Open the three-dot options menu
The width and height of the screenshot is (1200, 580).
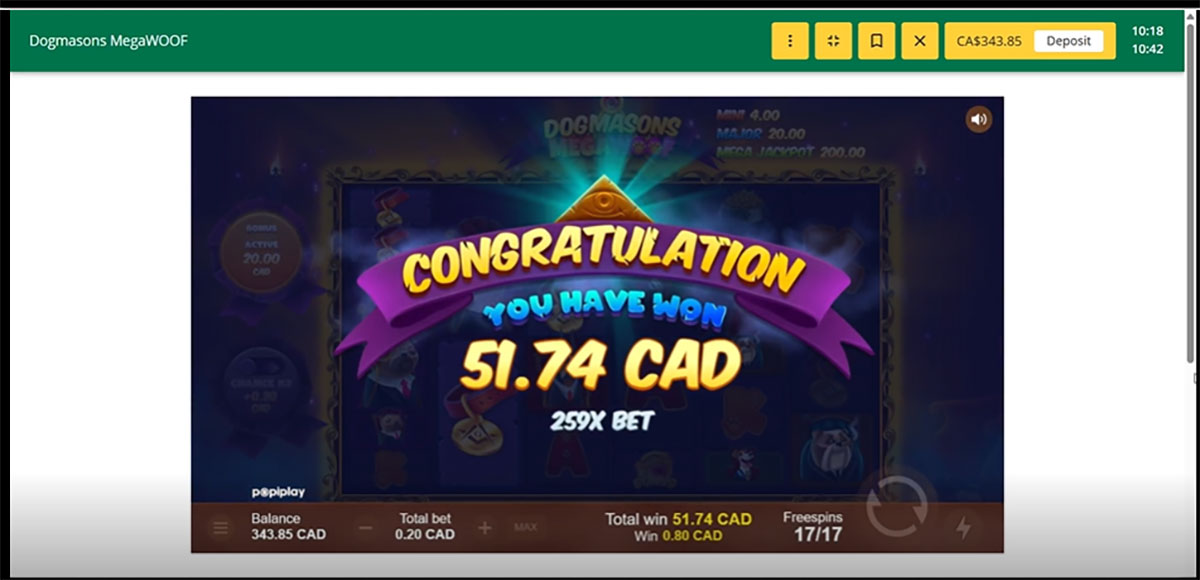790,41
